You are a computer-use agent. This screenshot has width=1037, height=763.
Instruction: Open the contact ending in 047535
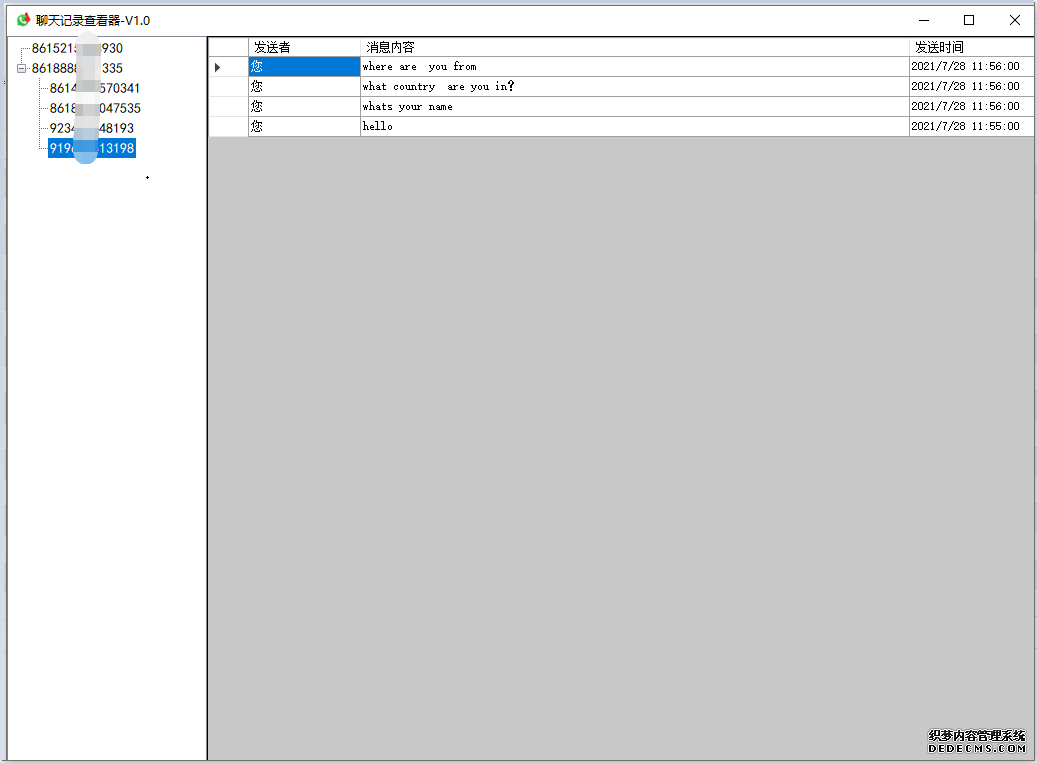95,108
